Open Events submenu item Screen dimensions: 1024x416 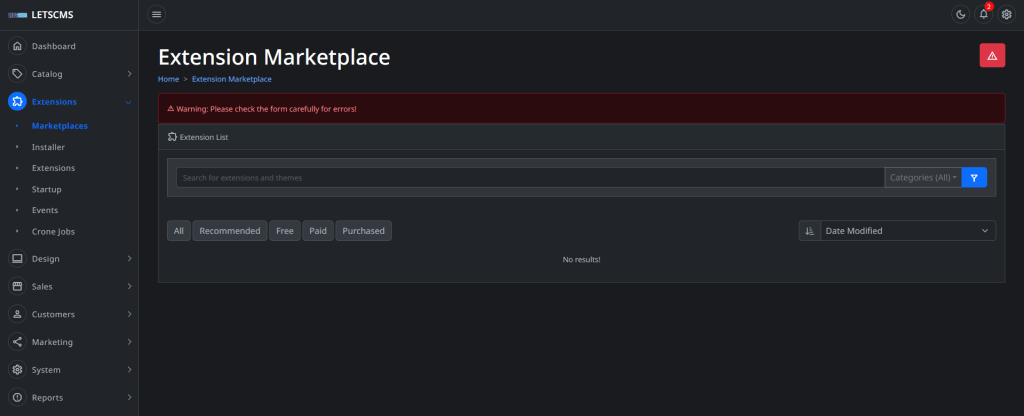[x=45, y=210]
